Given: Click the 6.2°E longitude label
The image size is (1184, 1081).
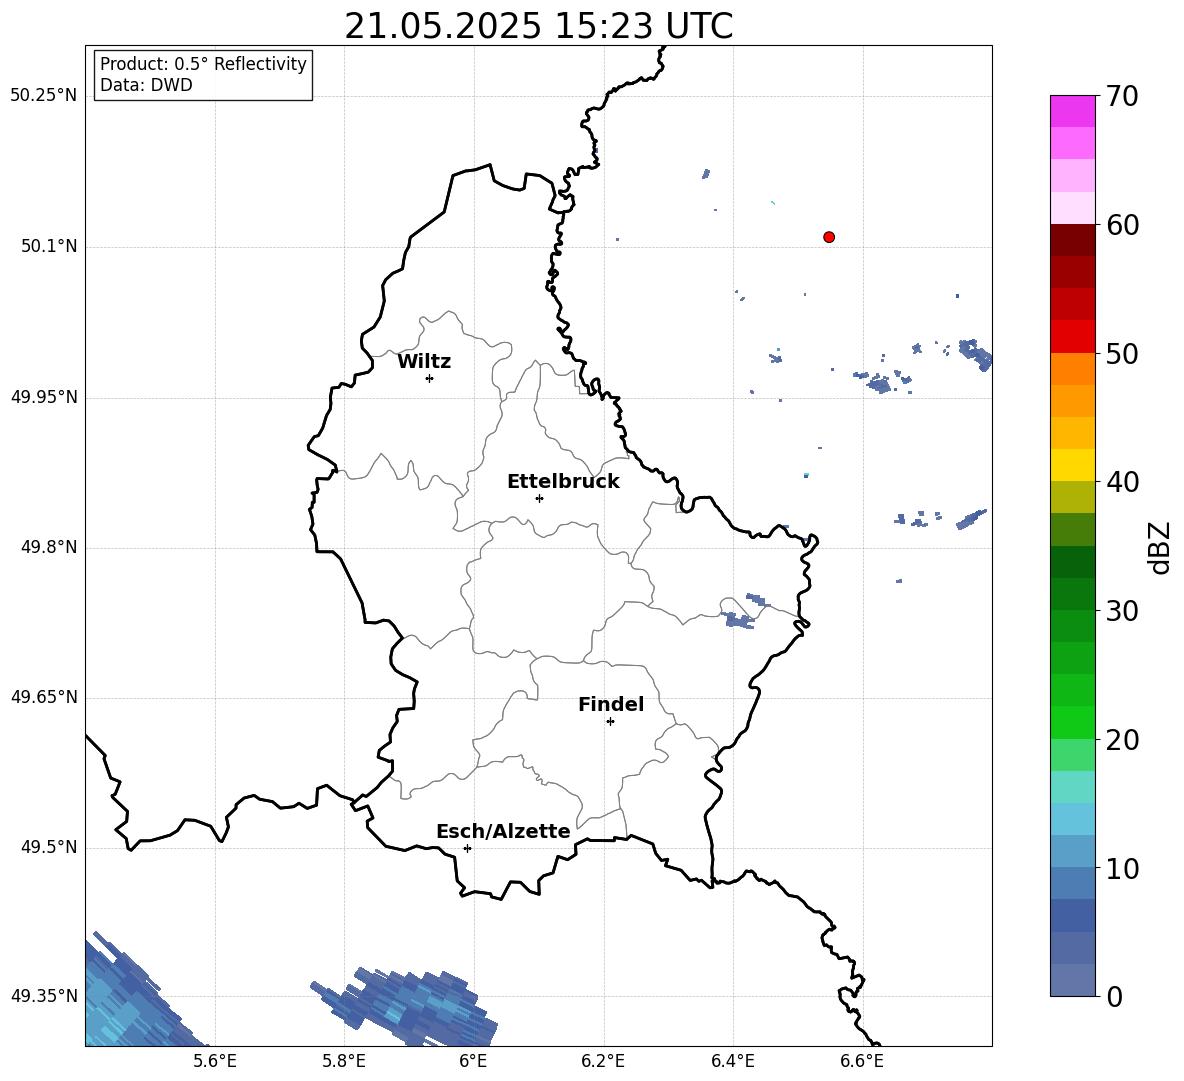Looking at the screenshot, I should point(603,1061).
